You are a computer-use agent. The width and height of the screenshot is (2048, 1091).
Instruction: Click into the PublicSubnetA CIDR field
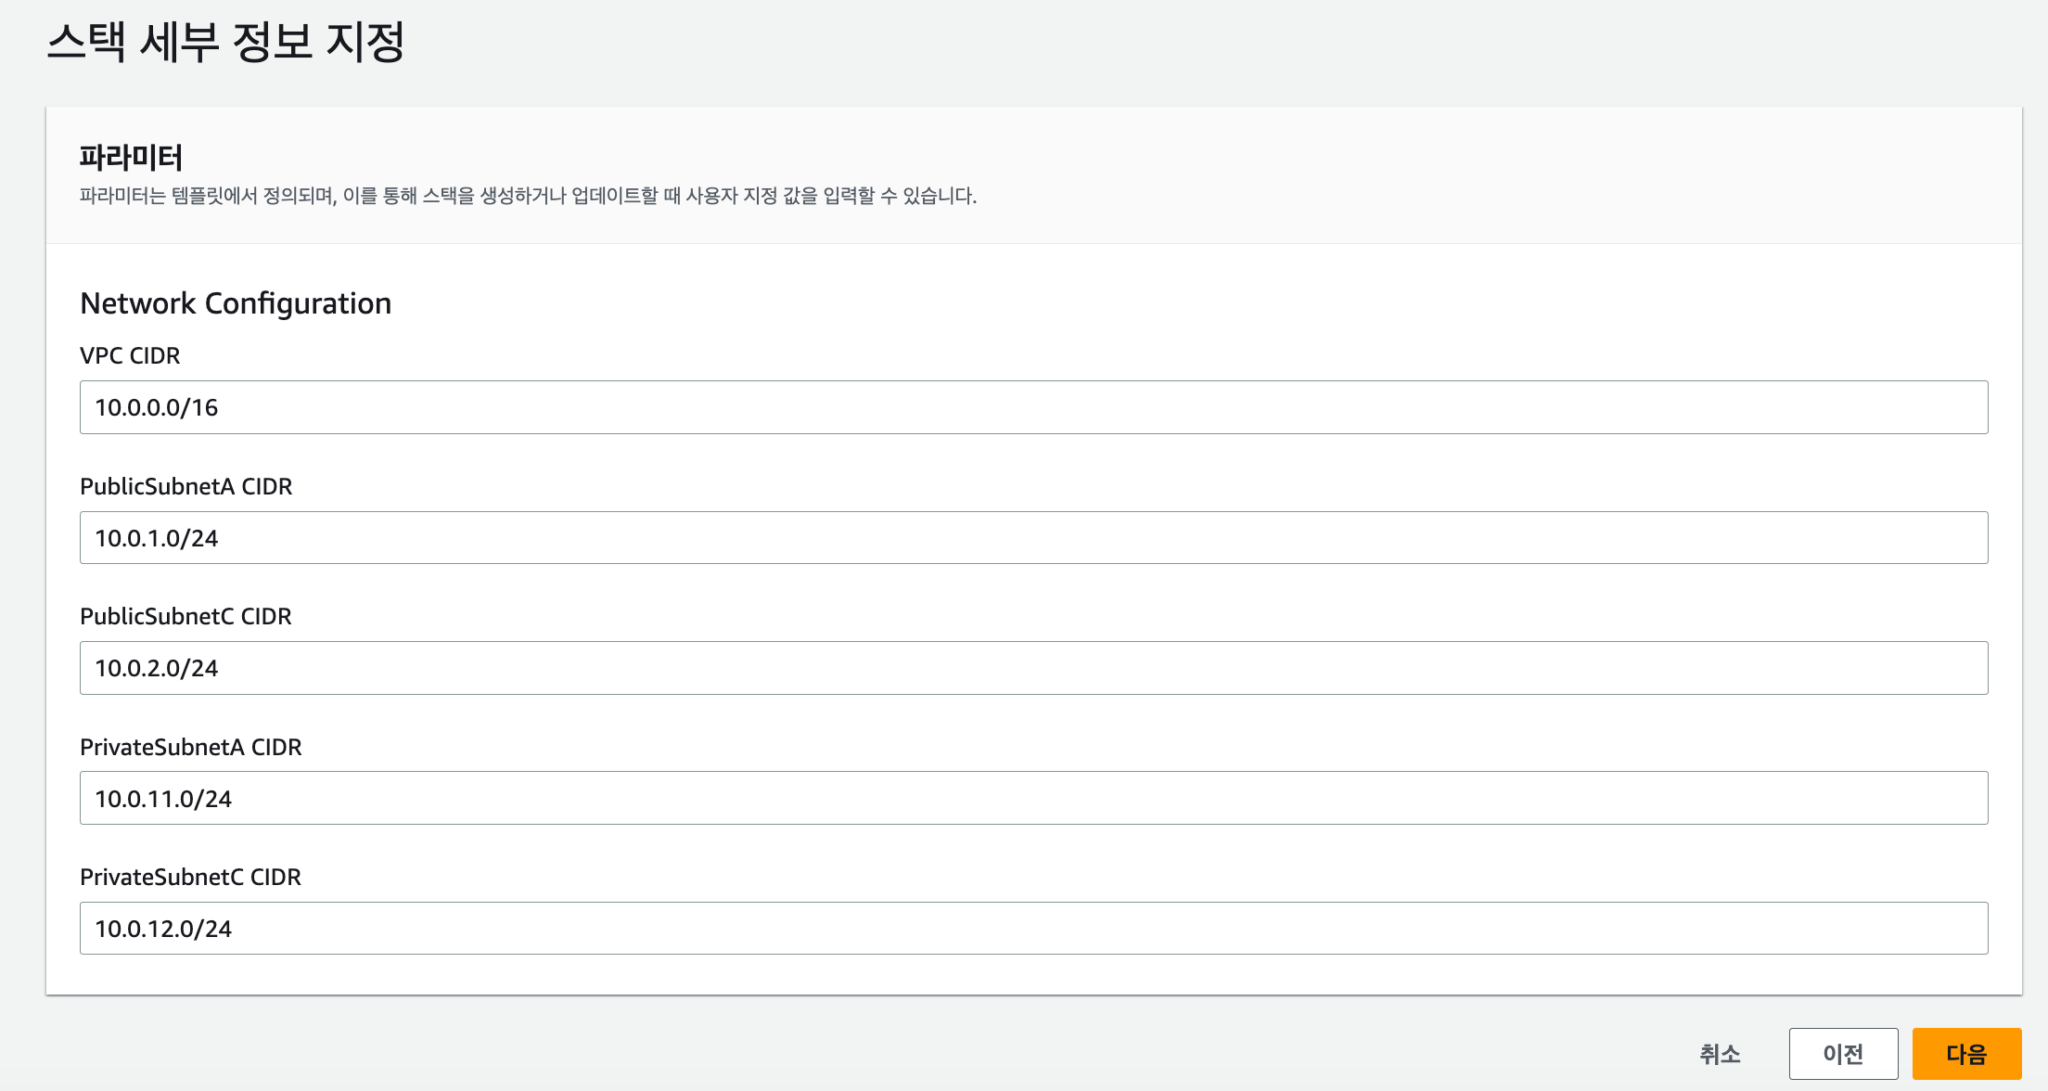coord(1033,538)
